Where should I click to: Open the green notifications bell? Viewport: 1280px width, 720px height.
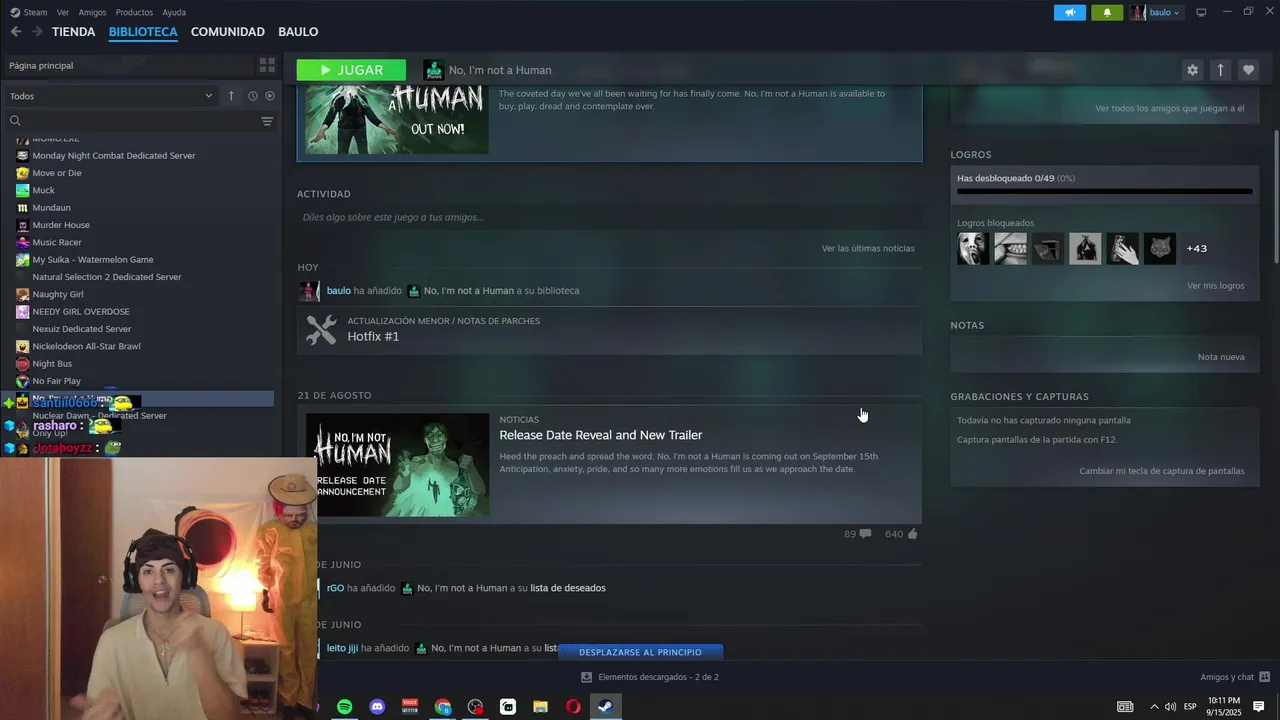pyautogui.click(x=1107, y=12)
